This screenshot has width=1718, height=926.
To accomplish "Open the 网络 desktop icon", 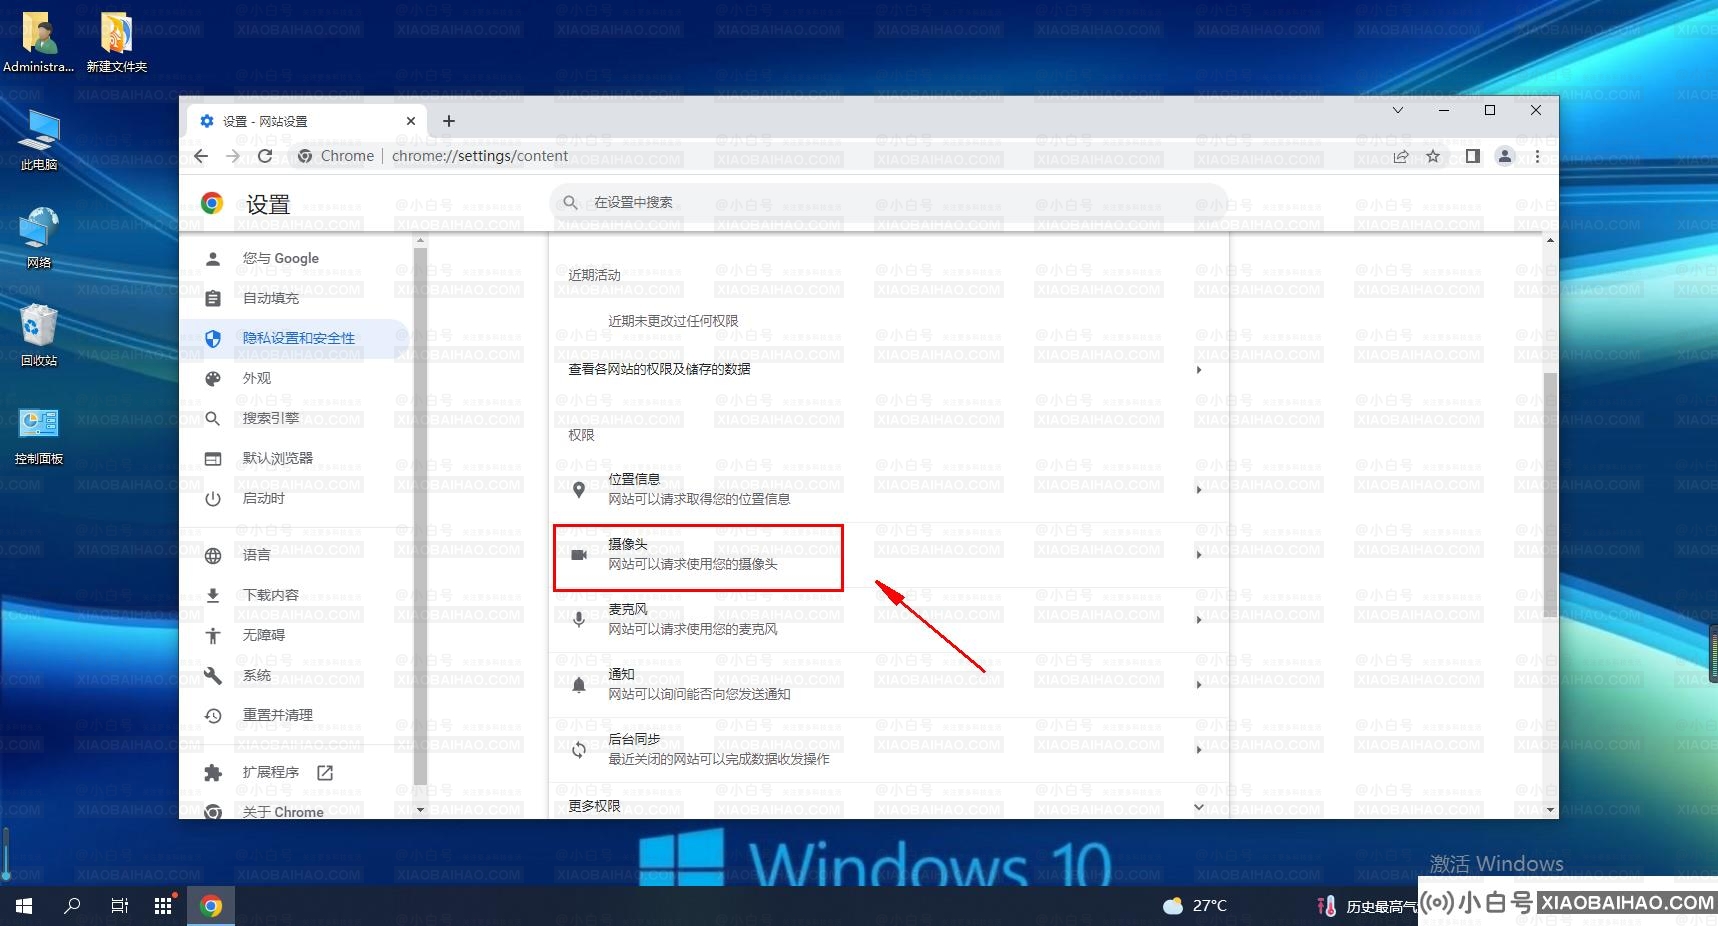I will pyautogui.click(x=39, y=238).
